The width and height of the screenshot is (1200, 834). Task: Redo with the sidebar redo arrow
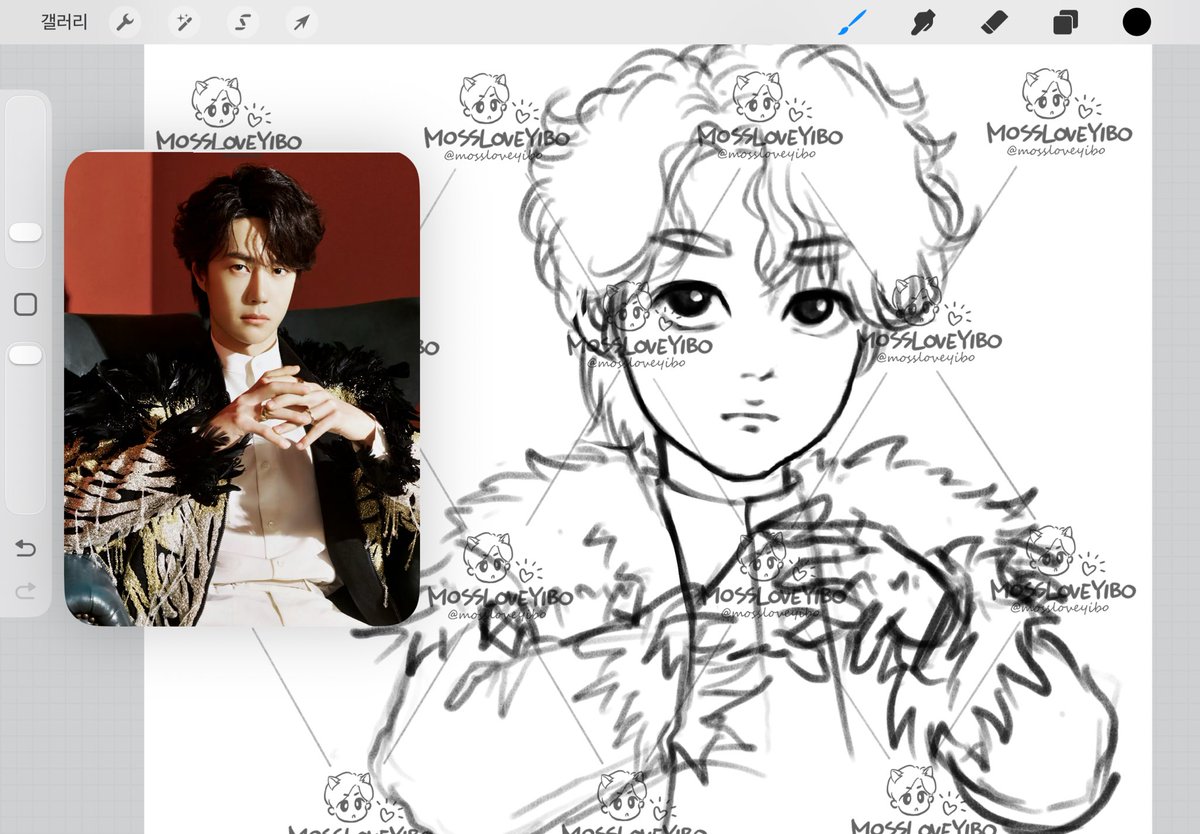coord(26,591)
